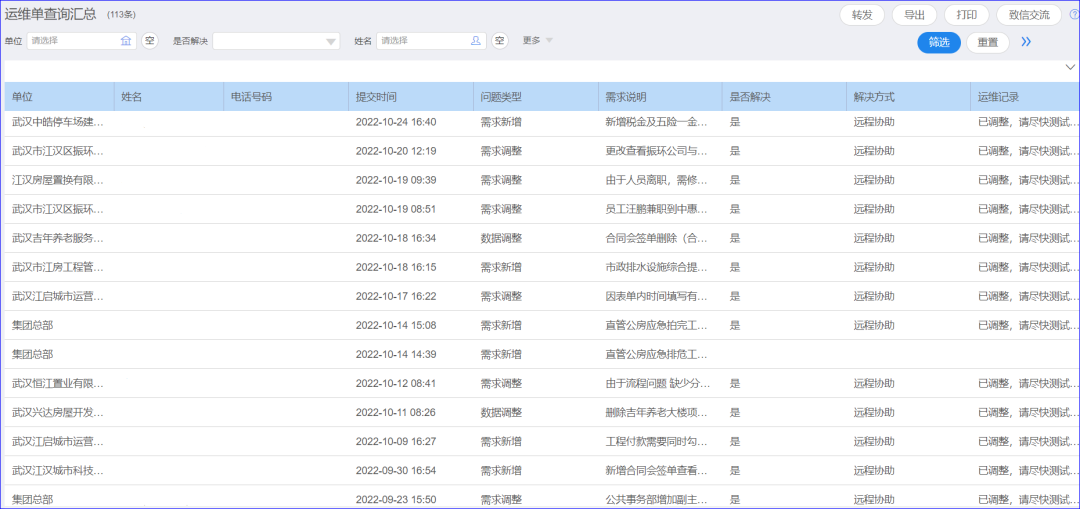Open the requirement 删除吉年养老大楼项…
1080x509 pixels.
(656, 412)
